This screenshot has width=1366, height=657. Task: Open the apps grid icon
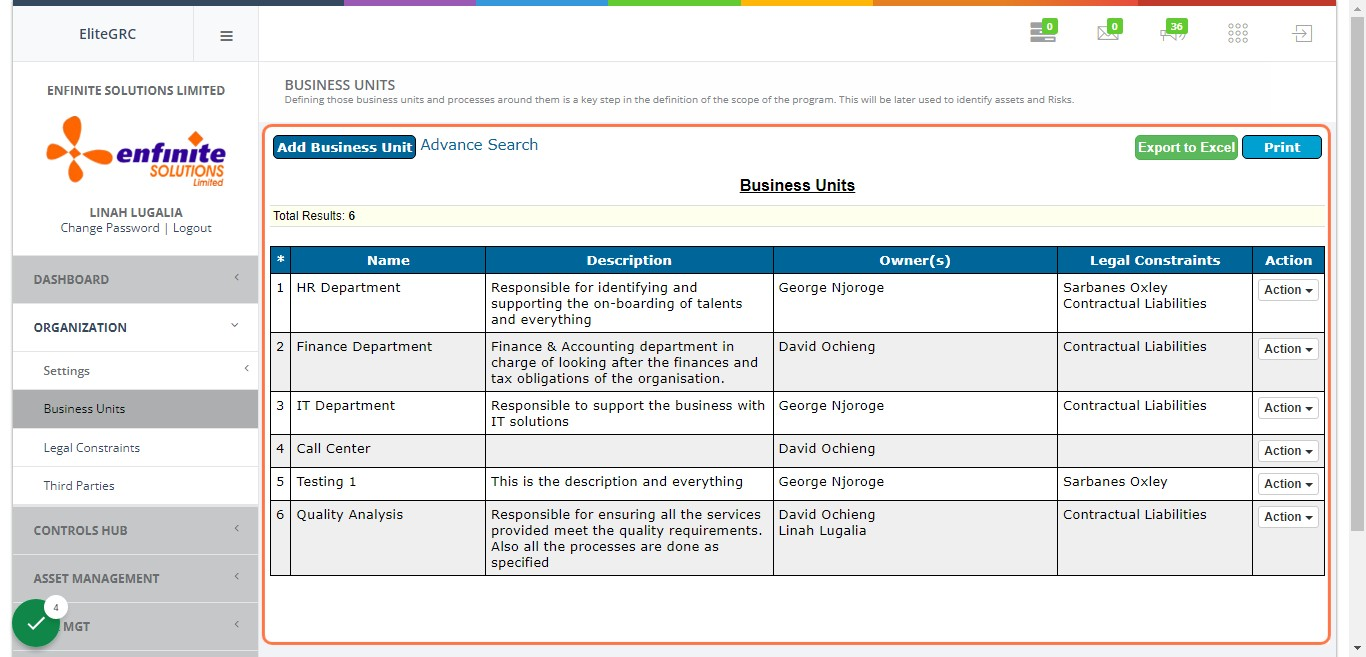click(x=1238, y=34)
